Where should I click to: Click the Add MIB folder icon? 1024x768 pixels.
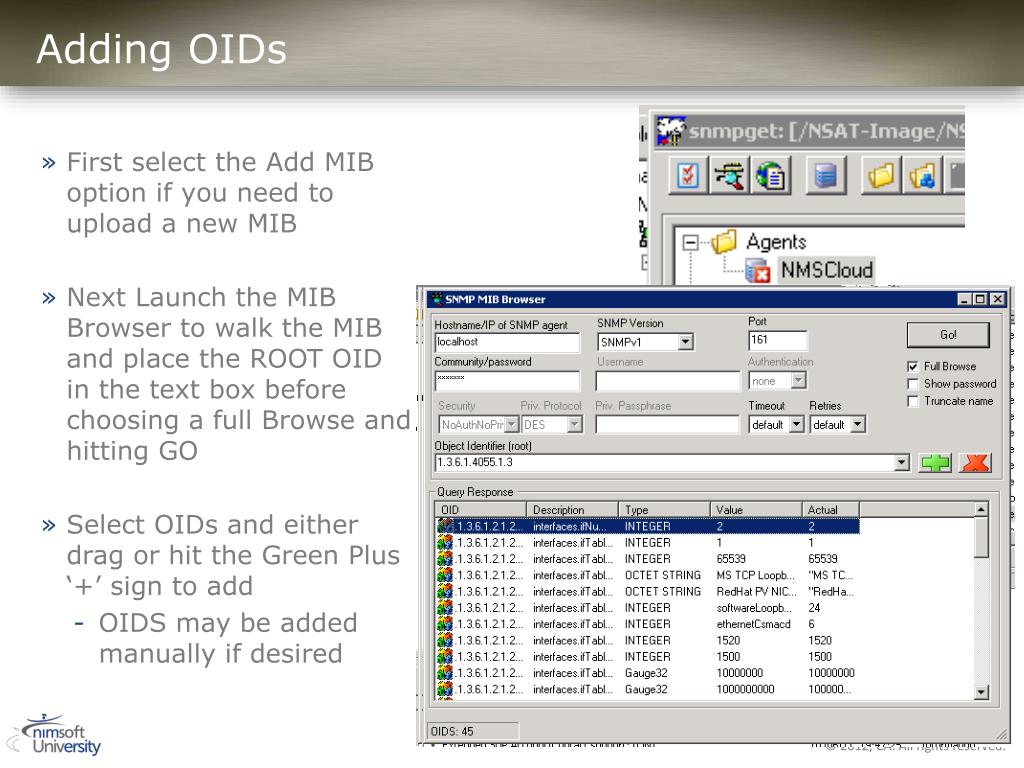point(921,175)
